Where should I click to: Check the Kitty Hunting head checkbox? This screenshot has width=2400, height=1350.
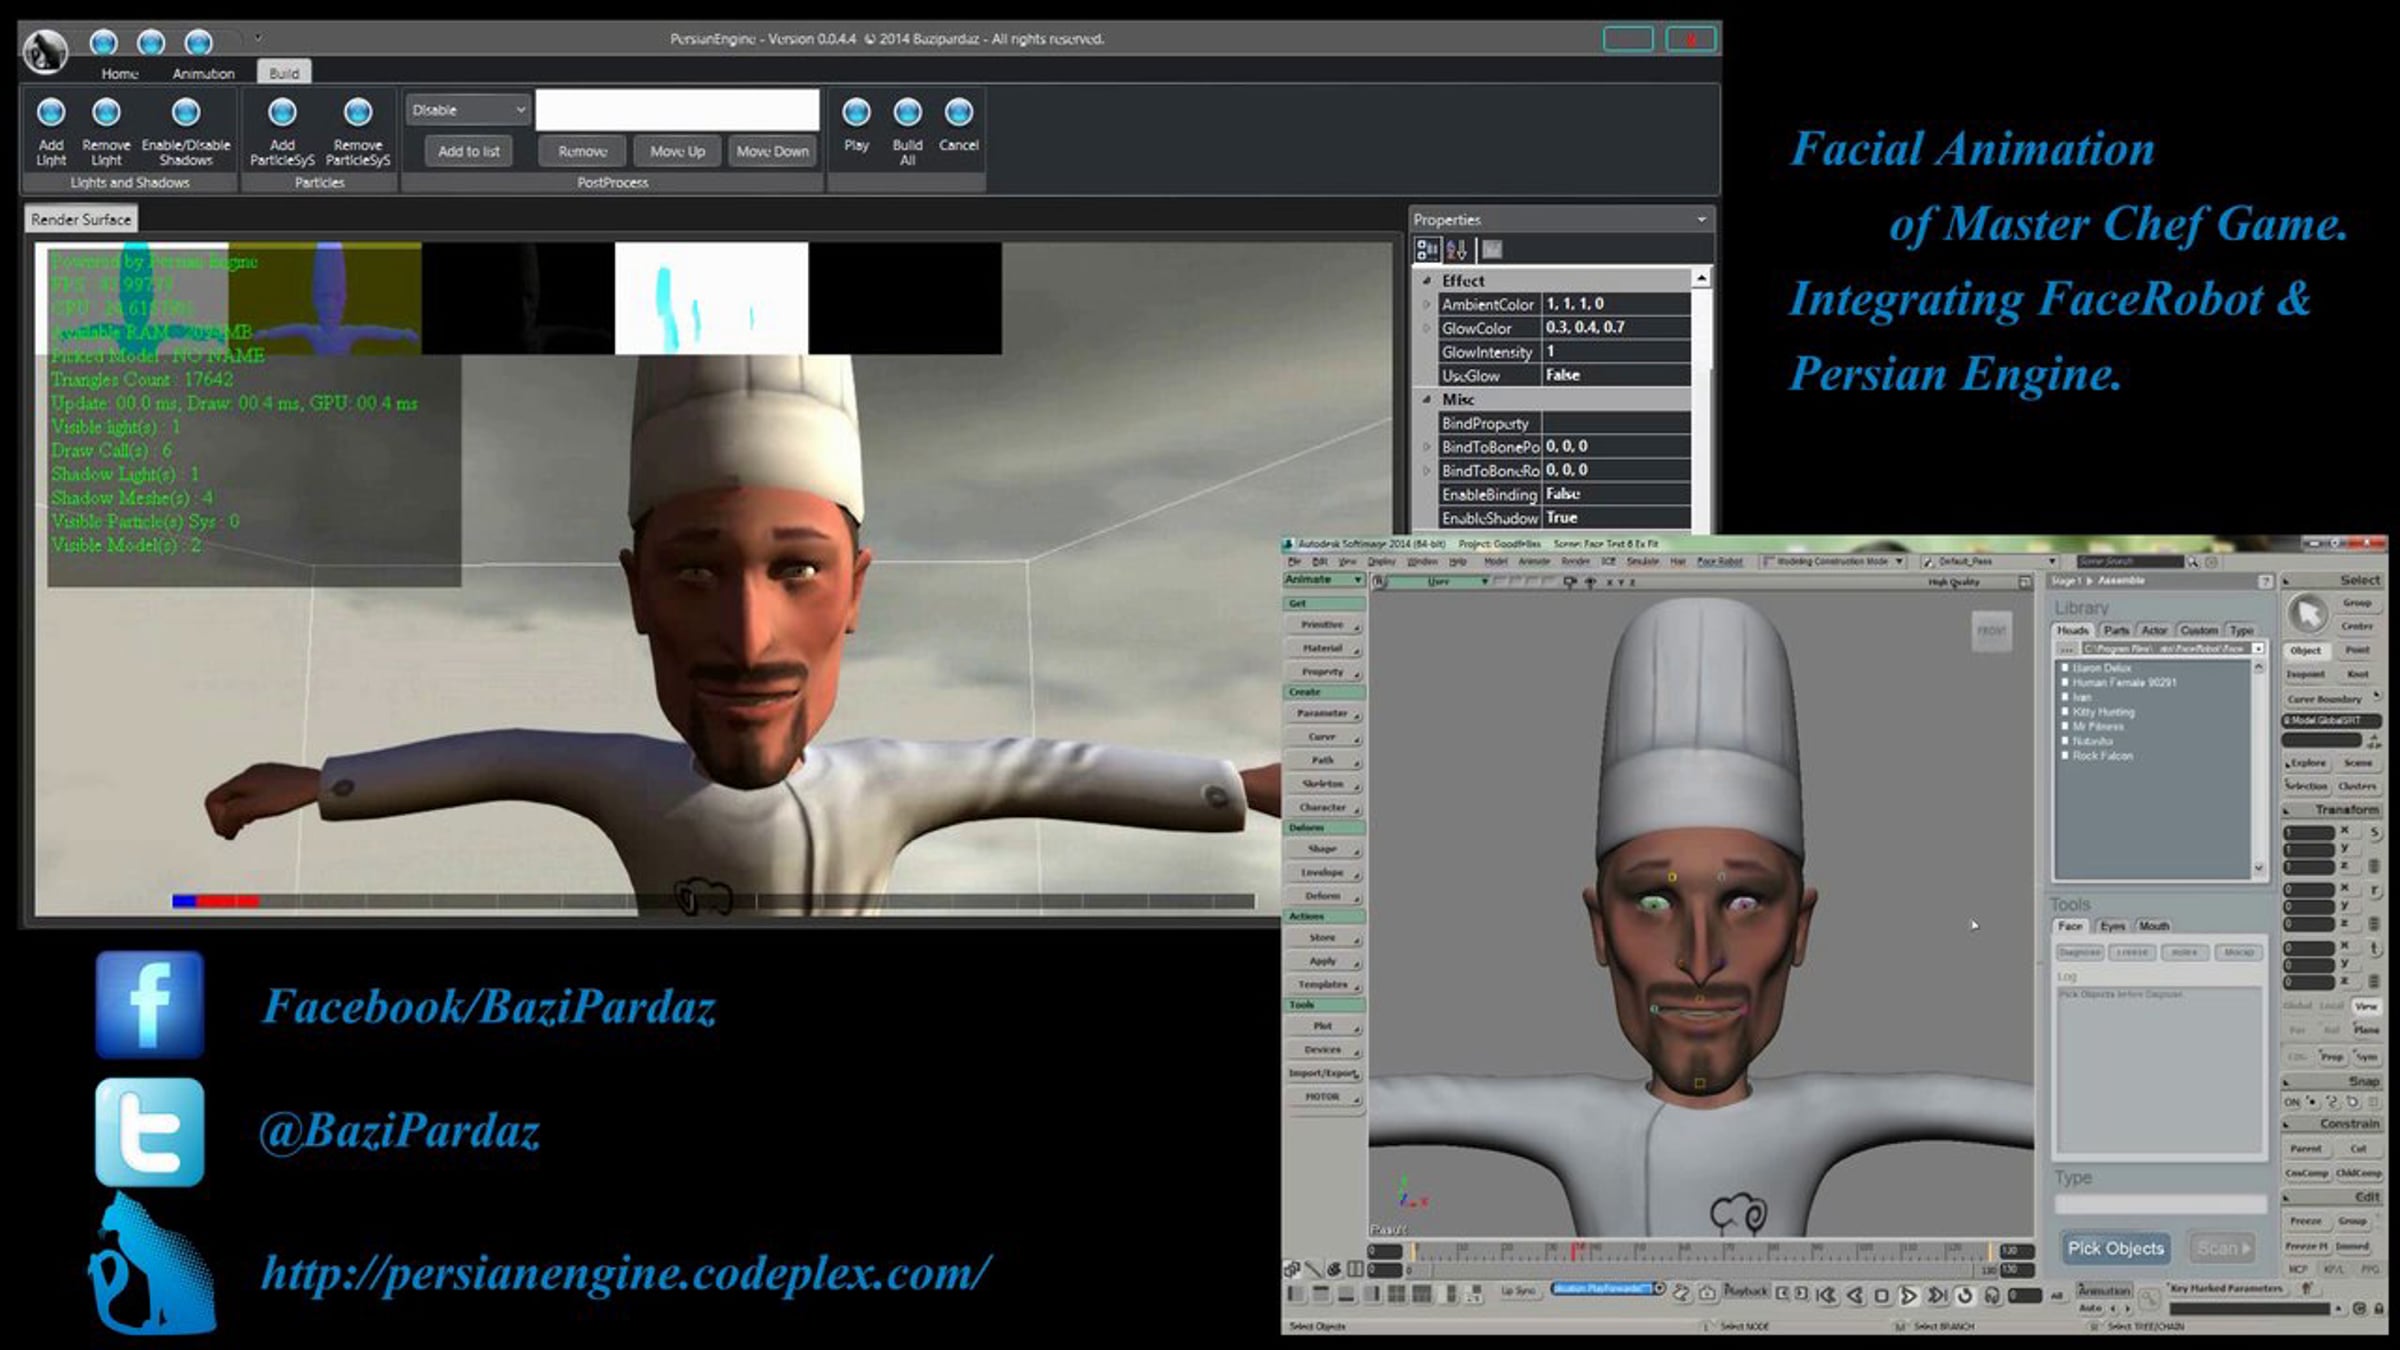click(x=2065, y=712)
